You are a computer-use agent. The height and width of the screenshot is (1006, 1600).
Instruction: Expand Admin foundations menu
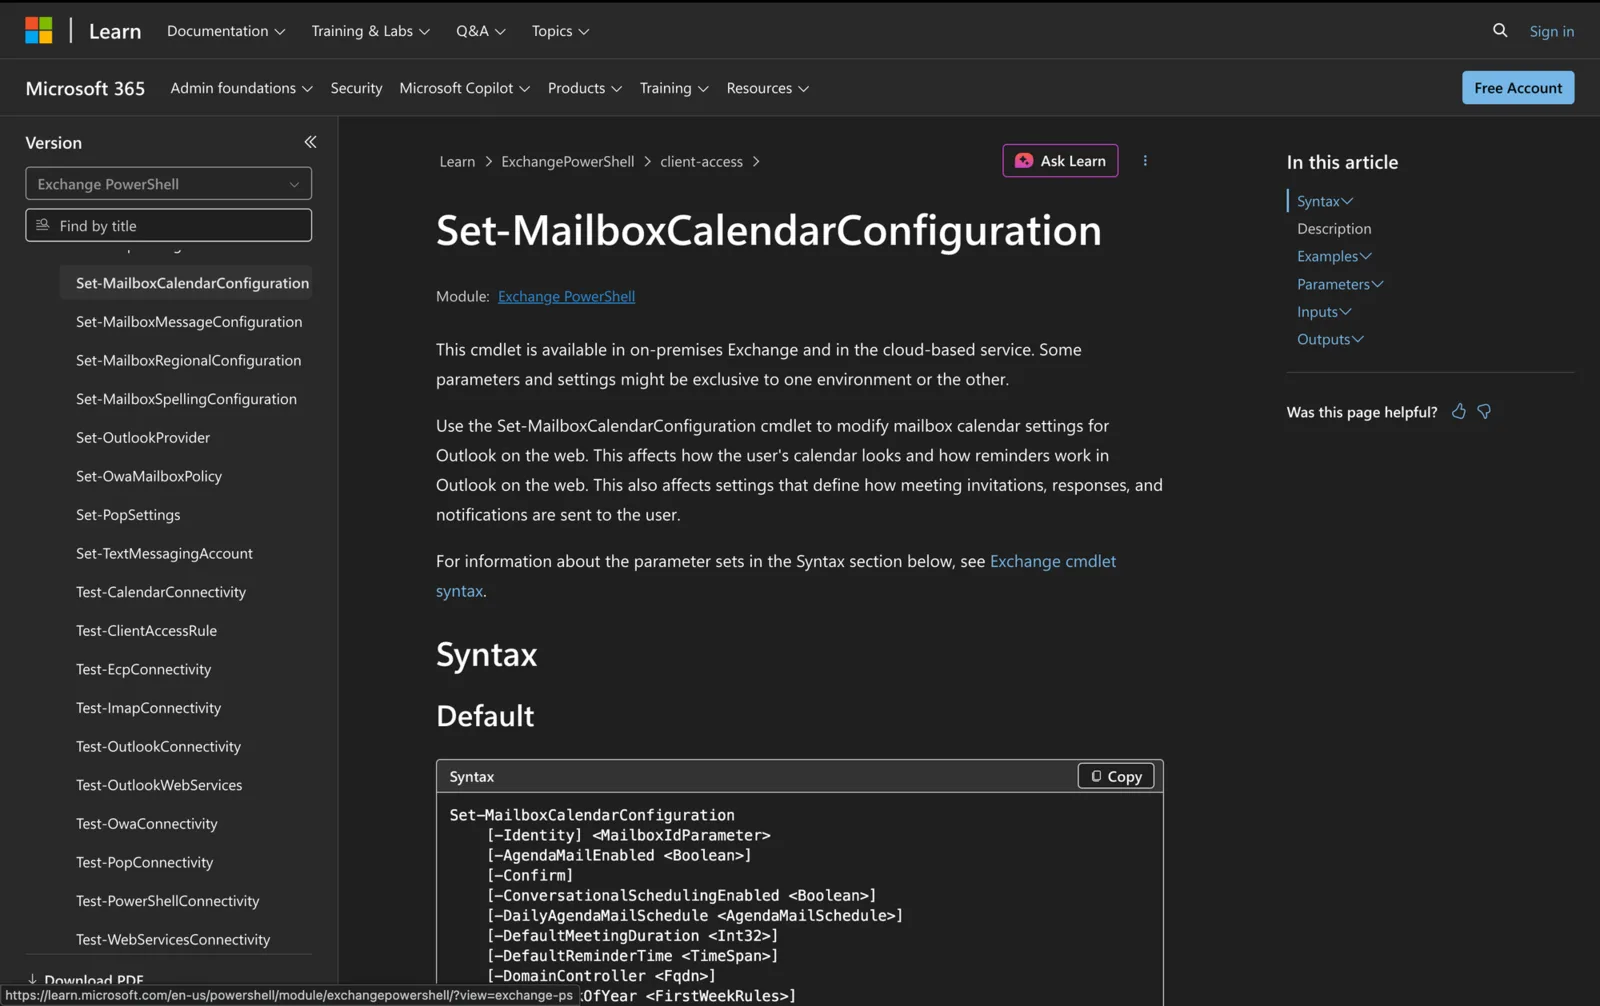(241, 88)
